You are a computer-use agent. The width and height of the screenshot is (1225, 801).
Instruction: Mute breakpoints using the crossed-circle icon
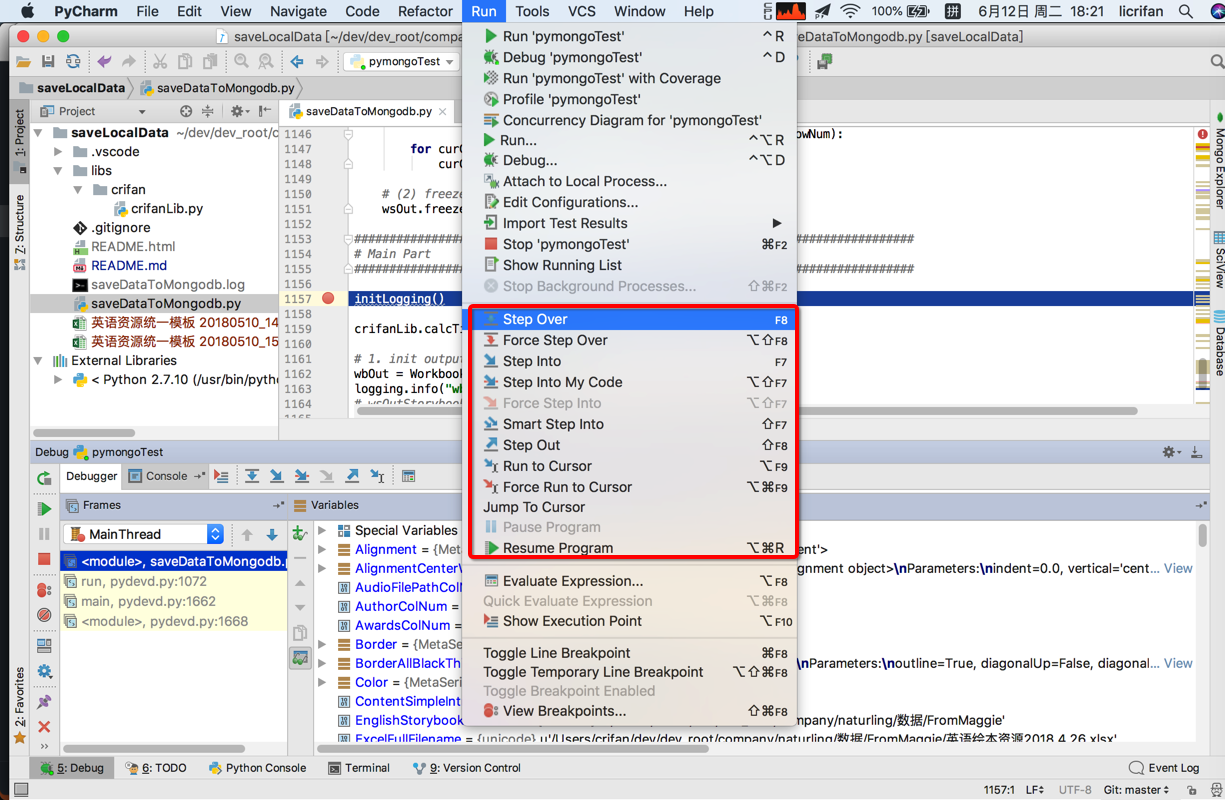(42, 614)
